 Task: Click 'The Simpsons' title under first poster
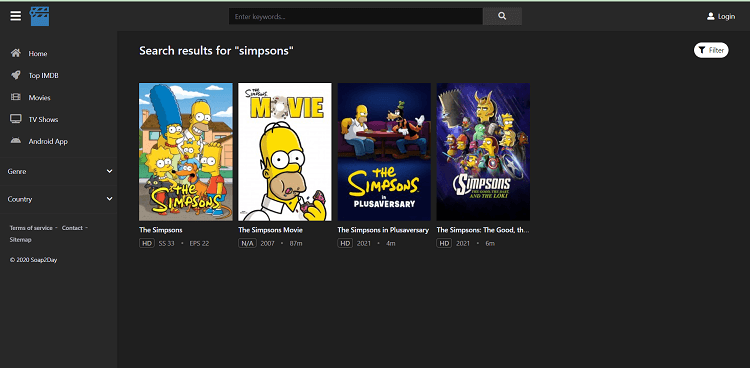point(161,230)
